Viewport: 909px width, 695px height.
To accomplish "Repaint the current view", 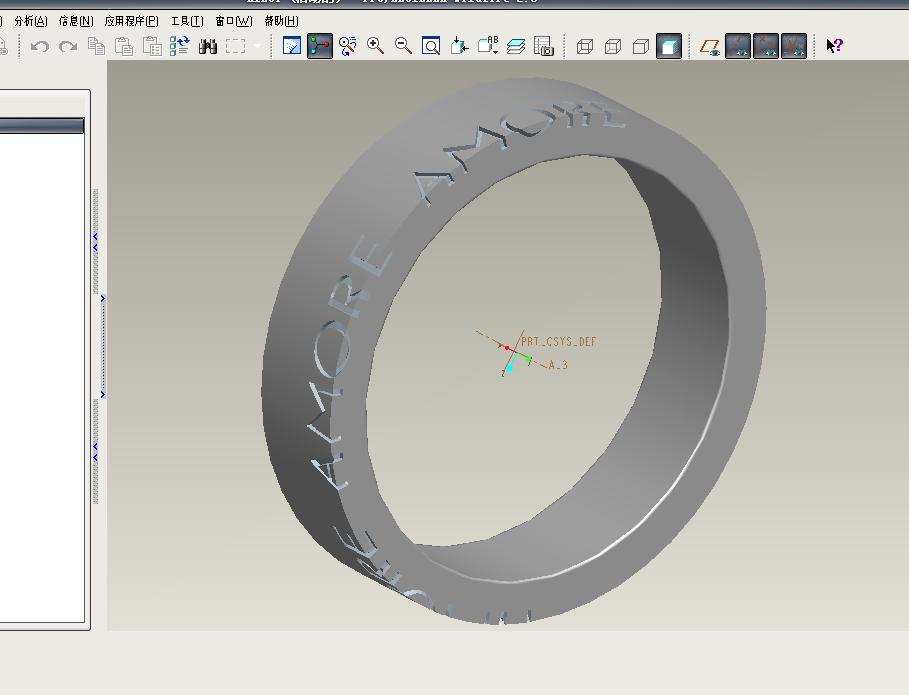I will [x=292, y=46].
